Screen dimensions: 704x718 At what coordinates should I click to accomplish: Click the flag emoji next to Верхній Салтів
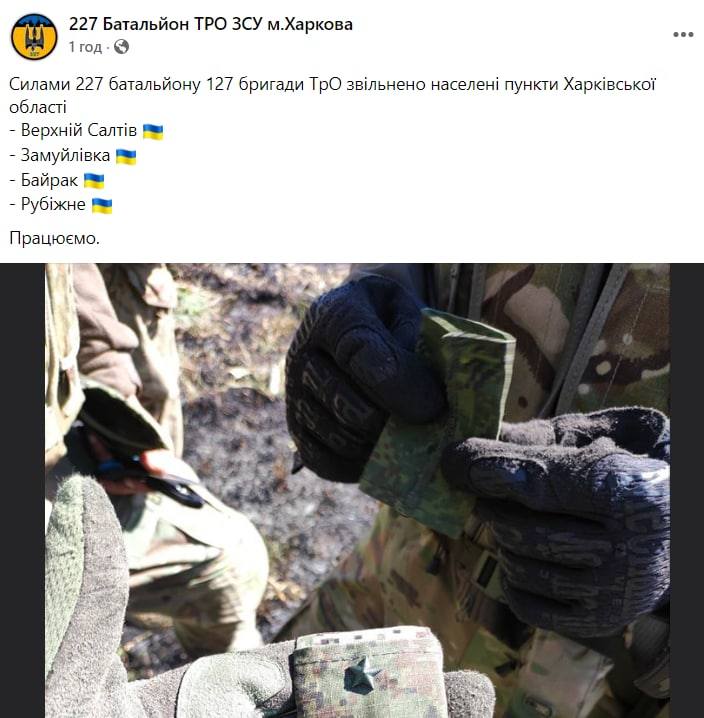153,131
